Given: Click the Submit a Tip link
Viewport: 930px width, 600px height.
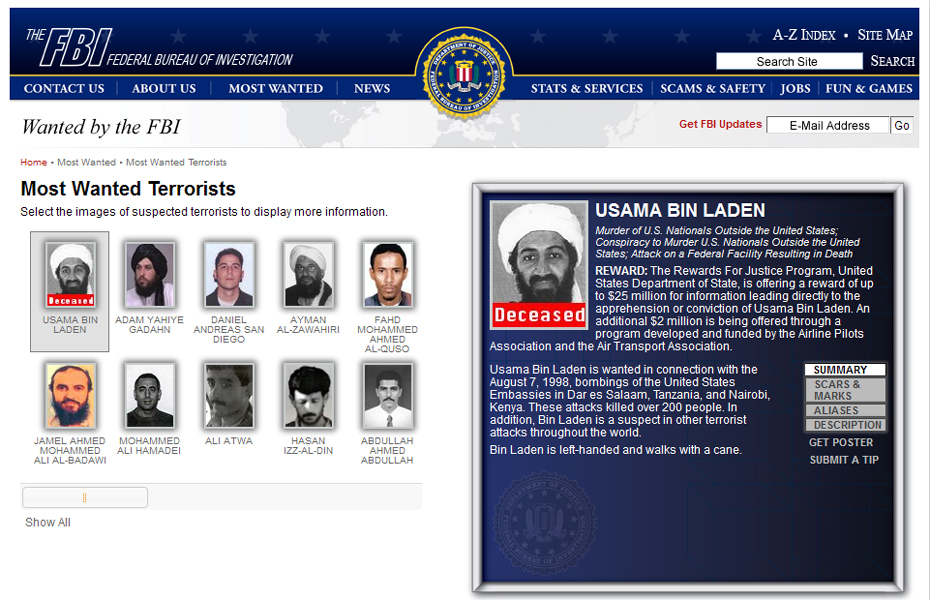Looking at the screenshot, I should pos(844,460).
